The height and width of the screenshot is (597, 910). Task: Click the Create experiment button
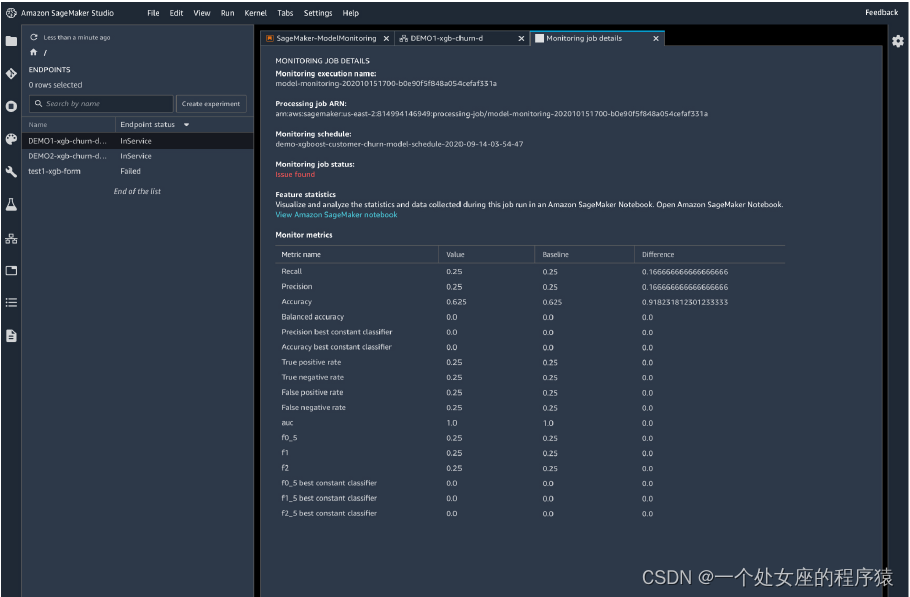[211, 104]
